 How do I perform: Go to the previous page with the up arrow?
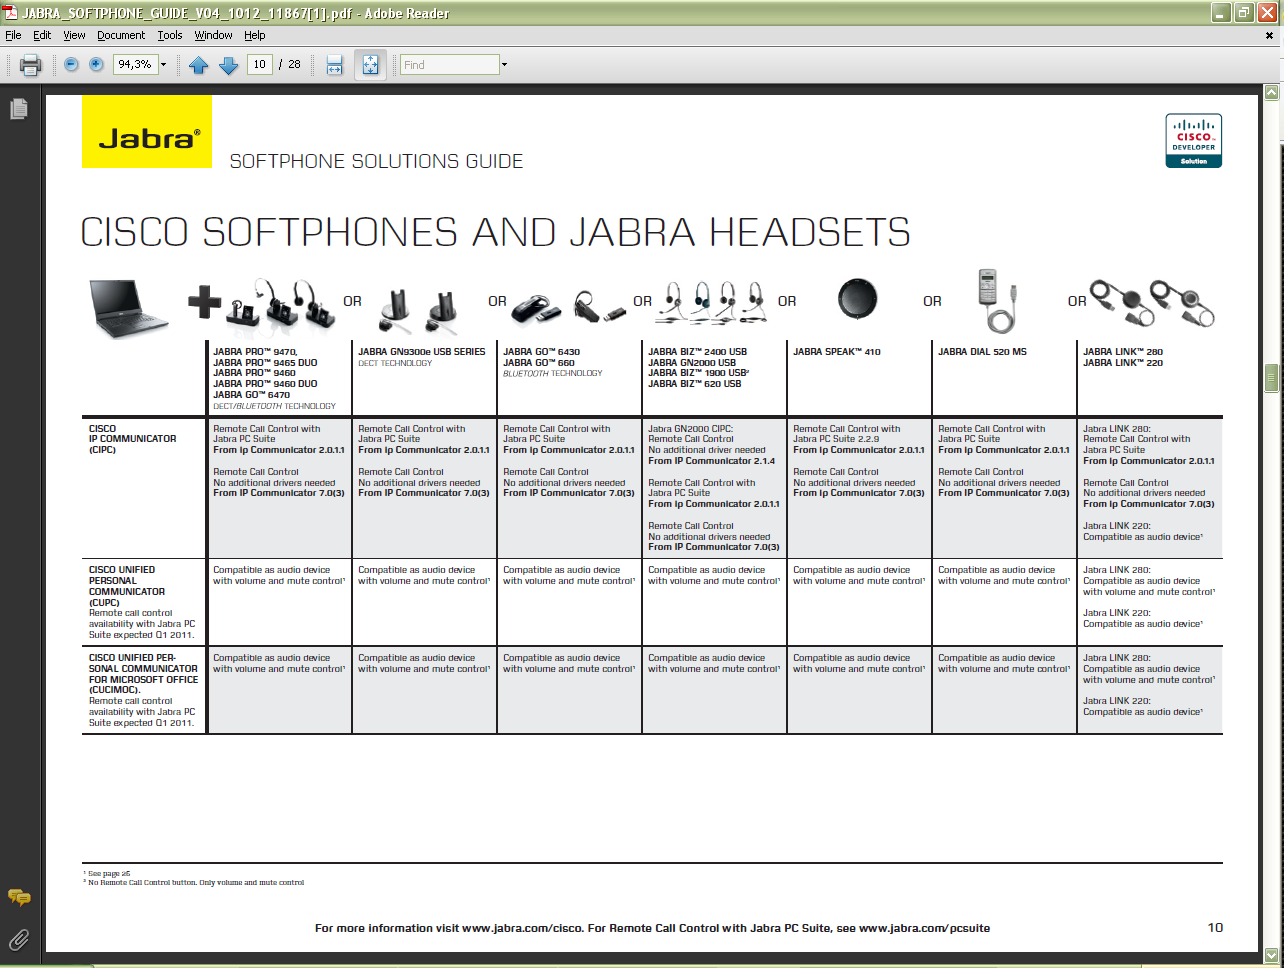click(x=198, y=65)
